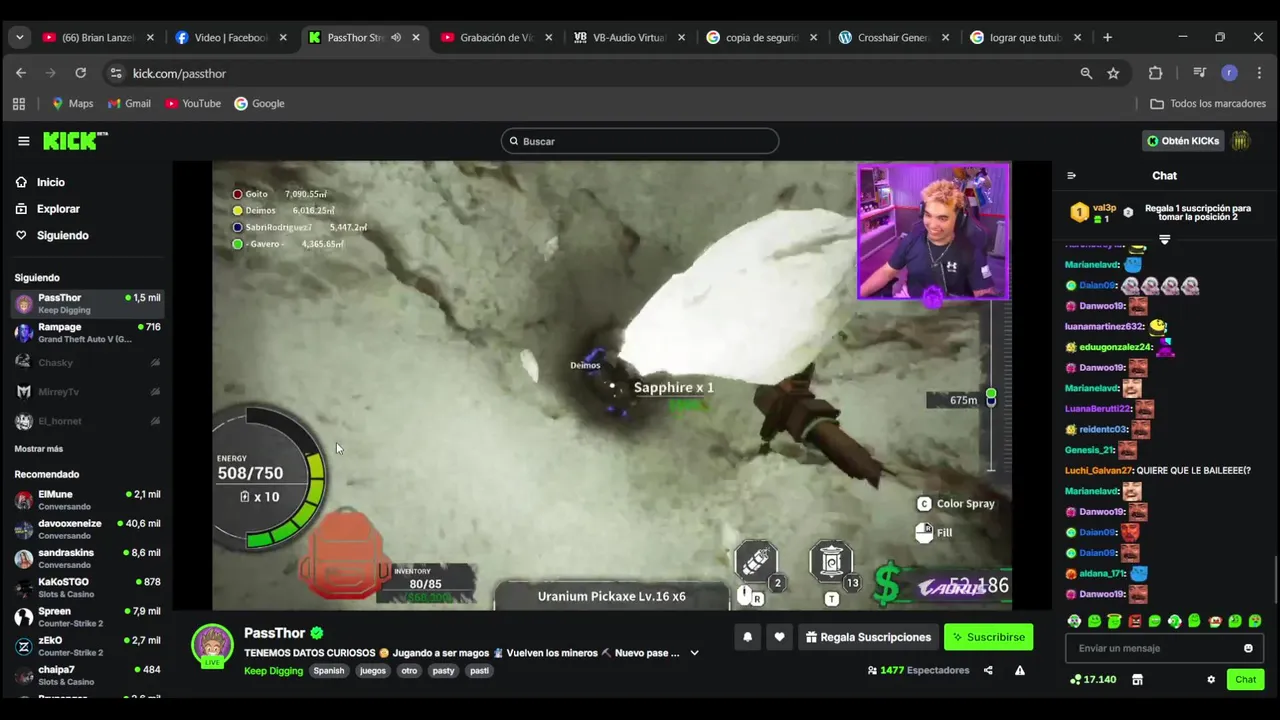Click the stream video player
Image resolution: width=1280 pixels, height=720 pixels.
click(x=611, y=385)
